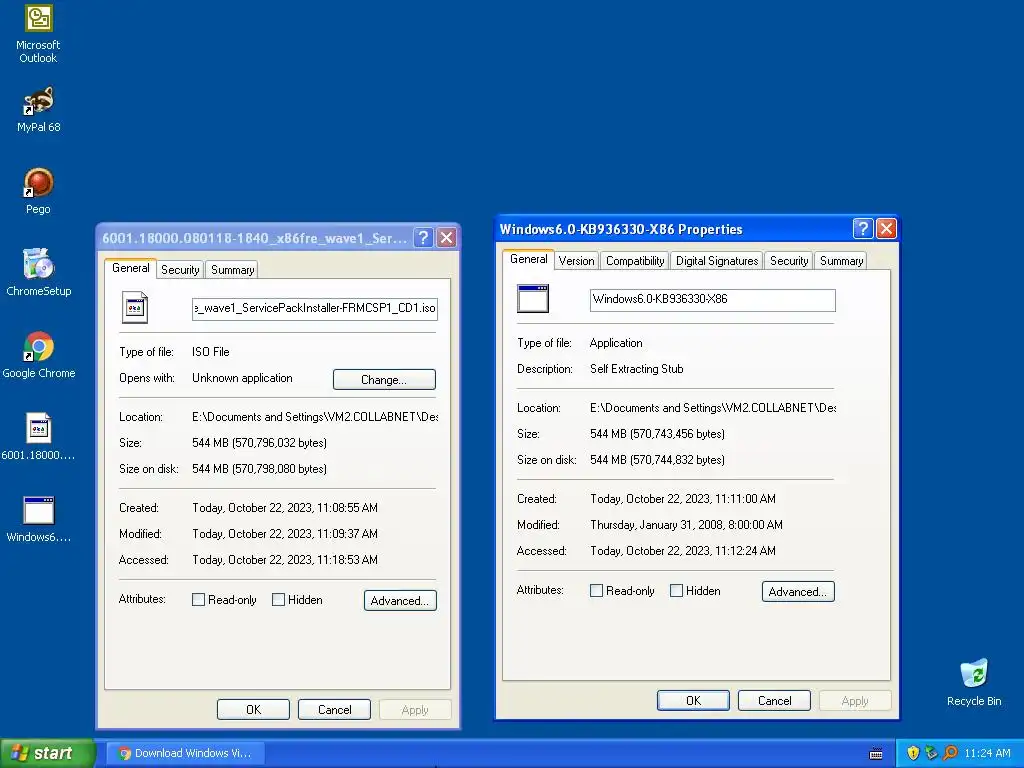Open the Security tab in ISO properties

(x=180, y=270)
